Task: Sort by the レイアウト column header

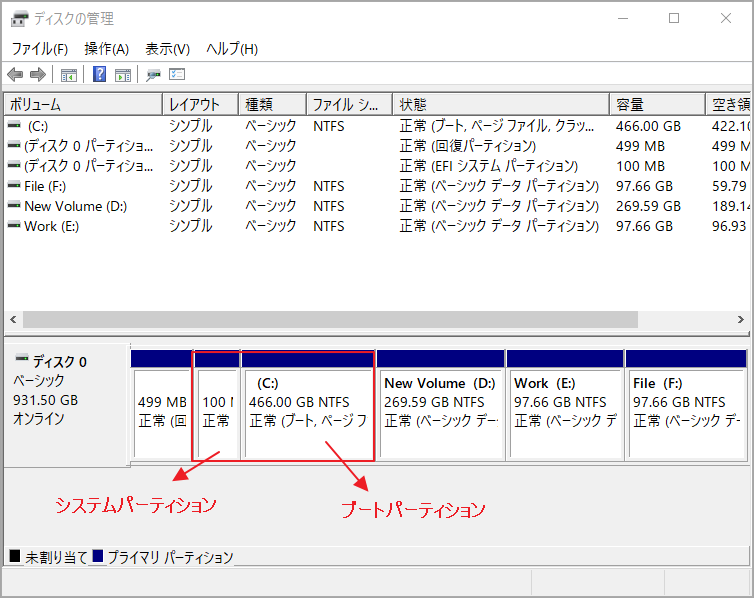Action: (x=201, y=104)
